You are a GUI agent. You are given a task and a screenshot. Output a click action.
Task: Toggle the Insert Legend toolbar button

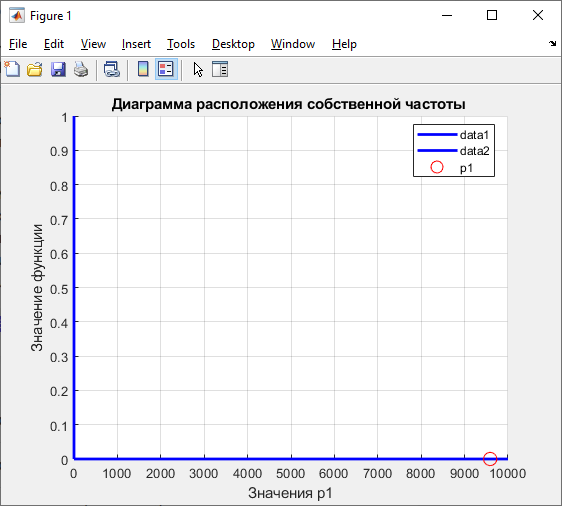click(x=166, y=69)
